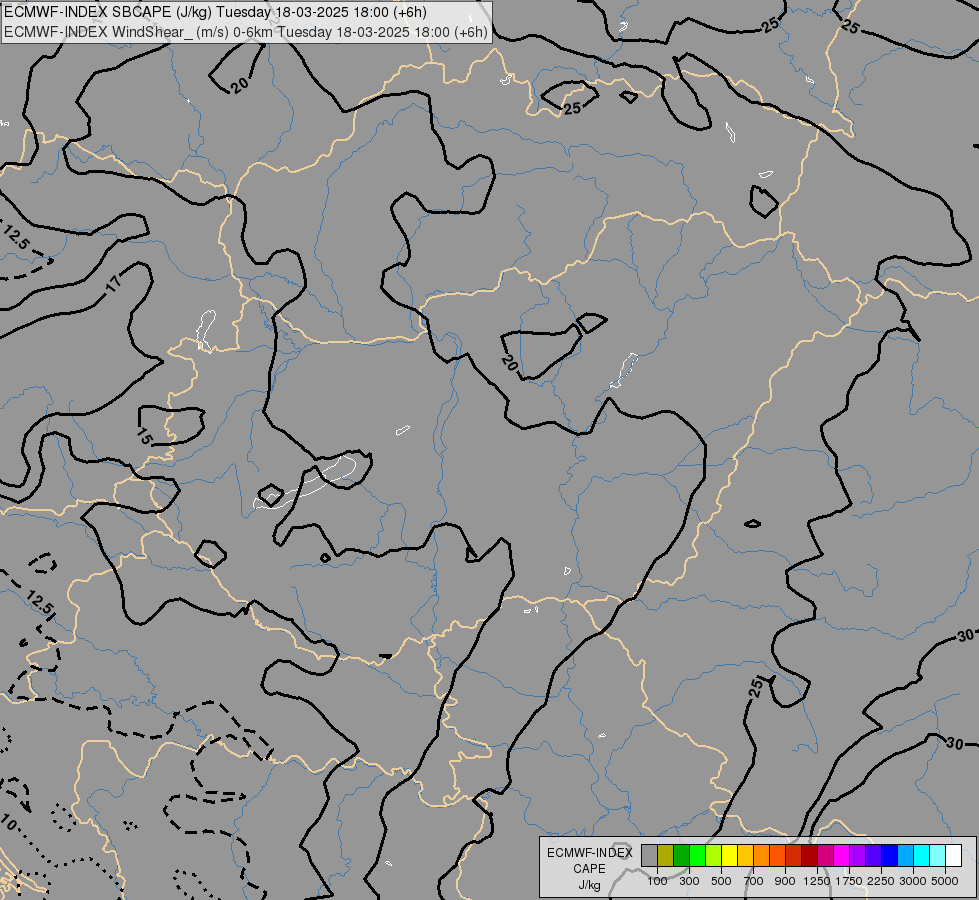This screenshot has height=900, width=979.
Task: Click the 15 wind shear contour label
Action: [143, 436]
